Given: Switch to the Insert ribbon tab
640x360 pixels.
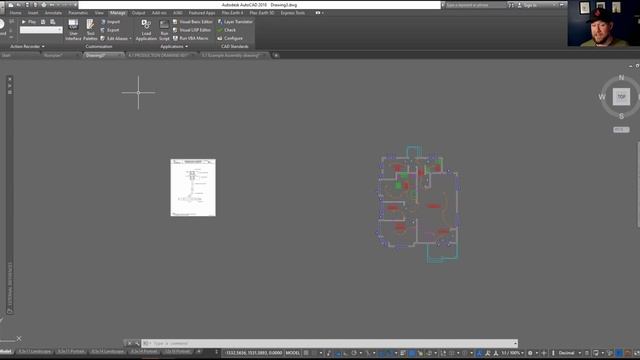Looking at the screenshot, I should (x=33, y=13).
